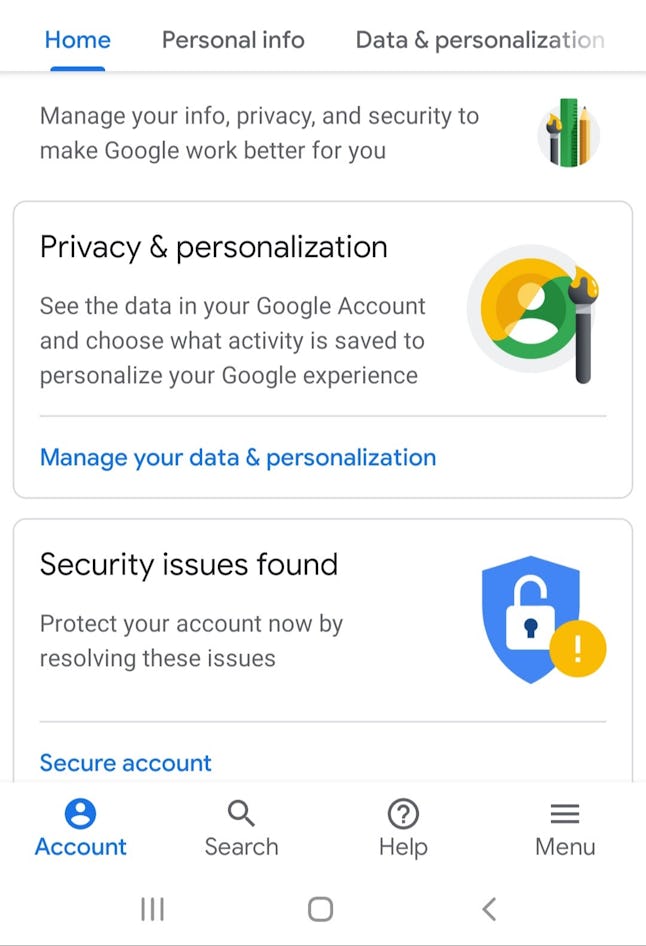Tap the Search label in bottom bar

241,847
